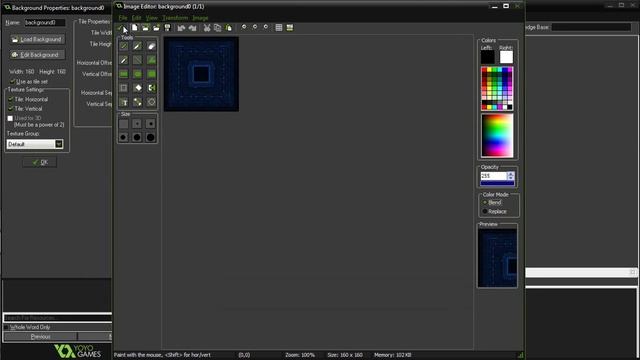Click the Search For Resources field
640x360 pixels.
(58, 318)
